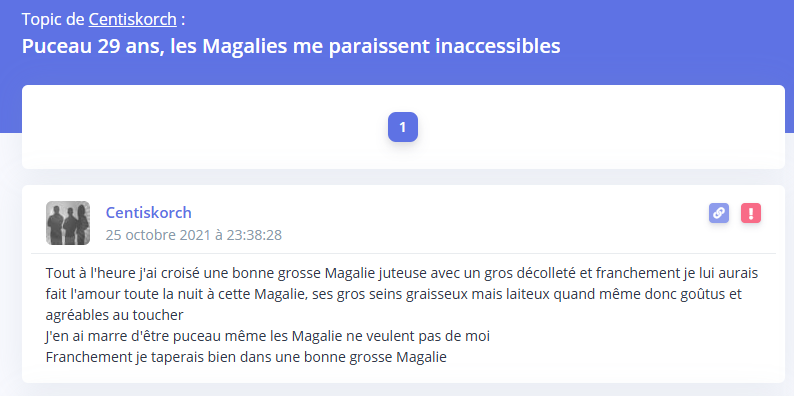The image size is (794, 396).
Task: Click the line "agréables au toucher"
Action: coord(114,315)
